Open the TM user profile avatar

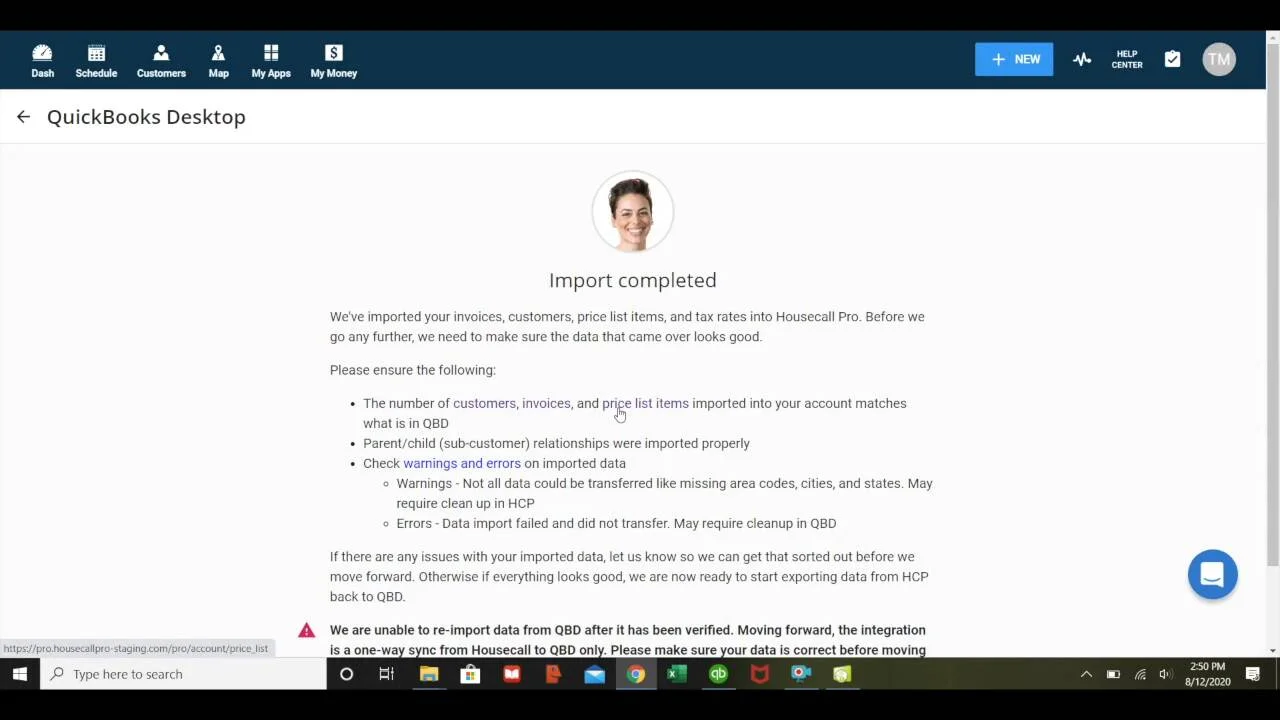pos(1218,59)
